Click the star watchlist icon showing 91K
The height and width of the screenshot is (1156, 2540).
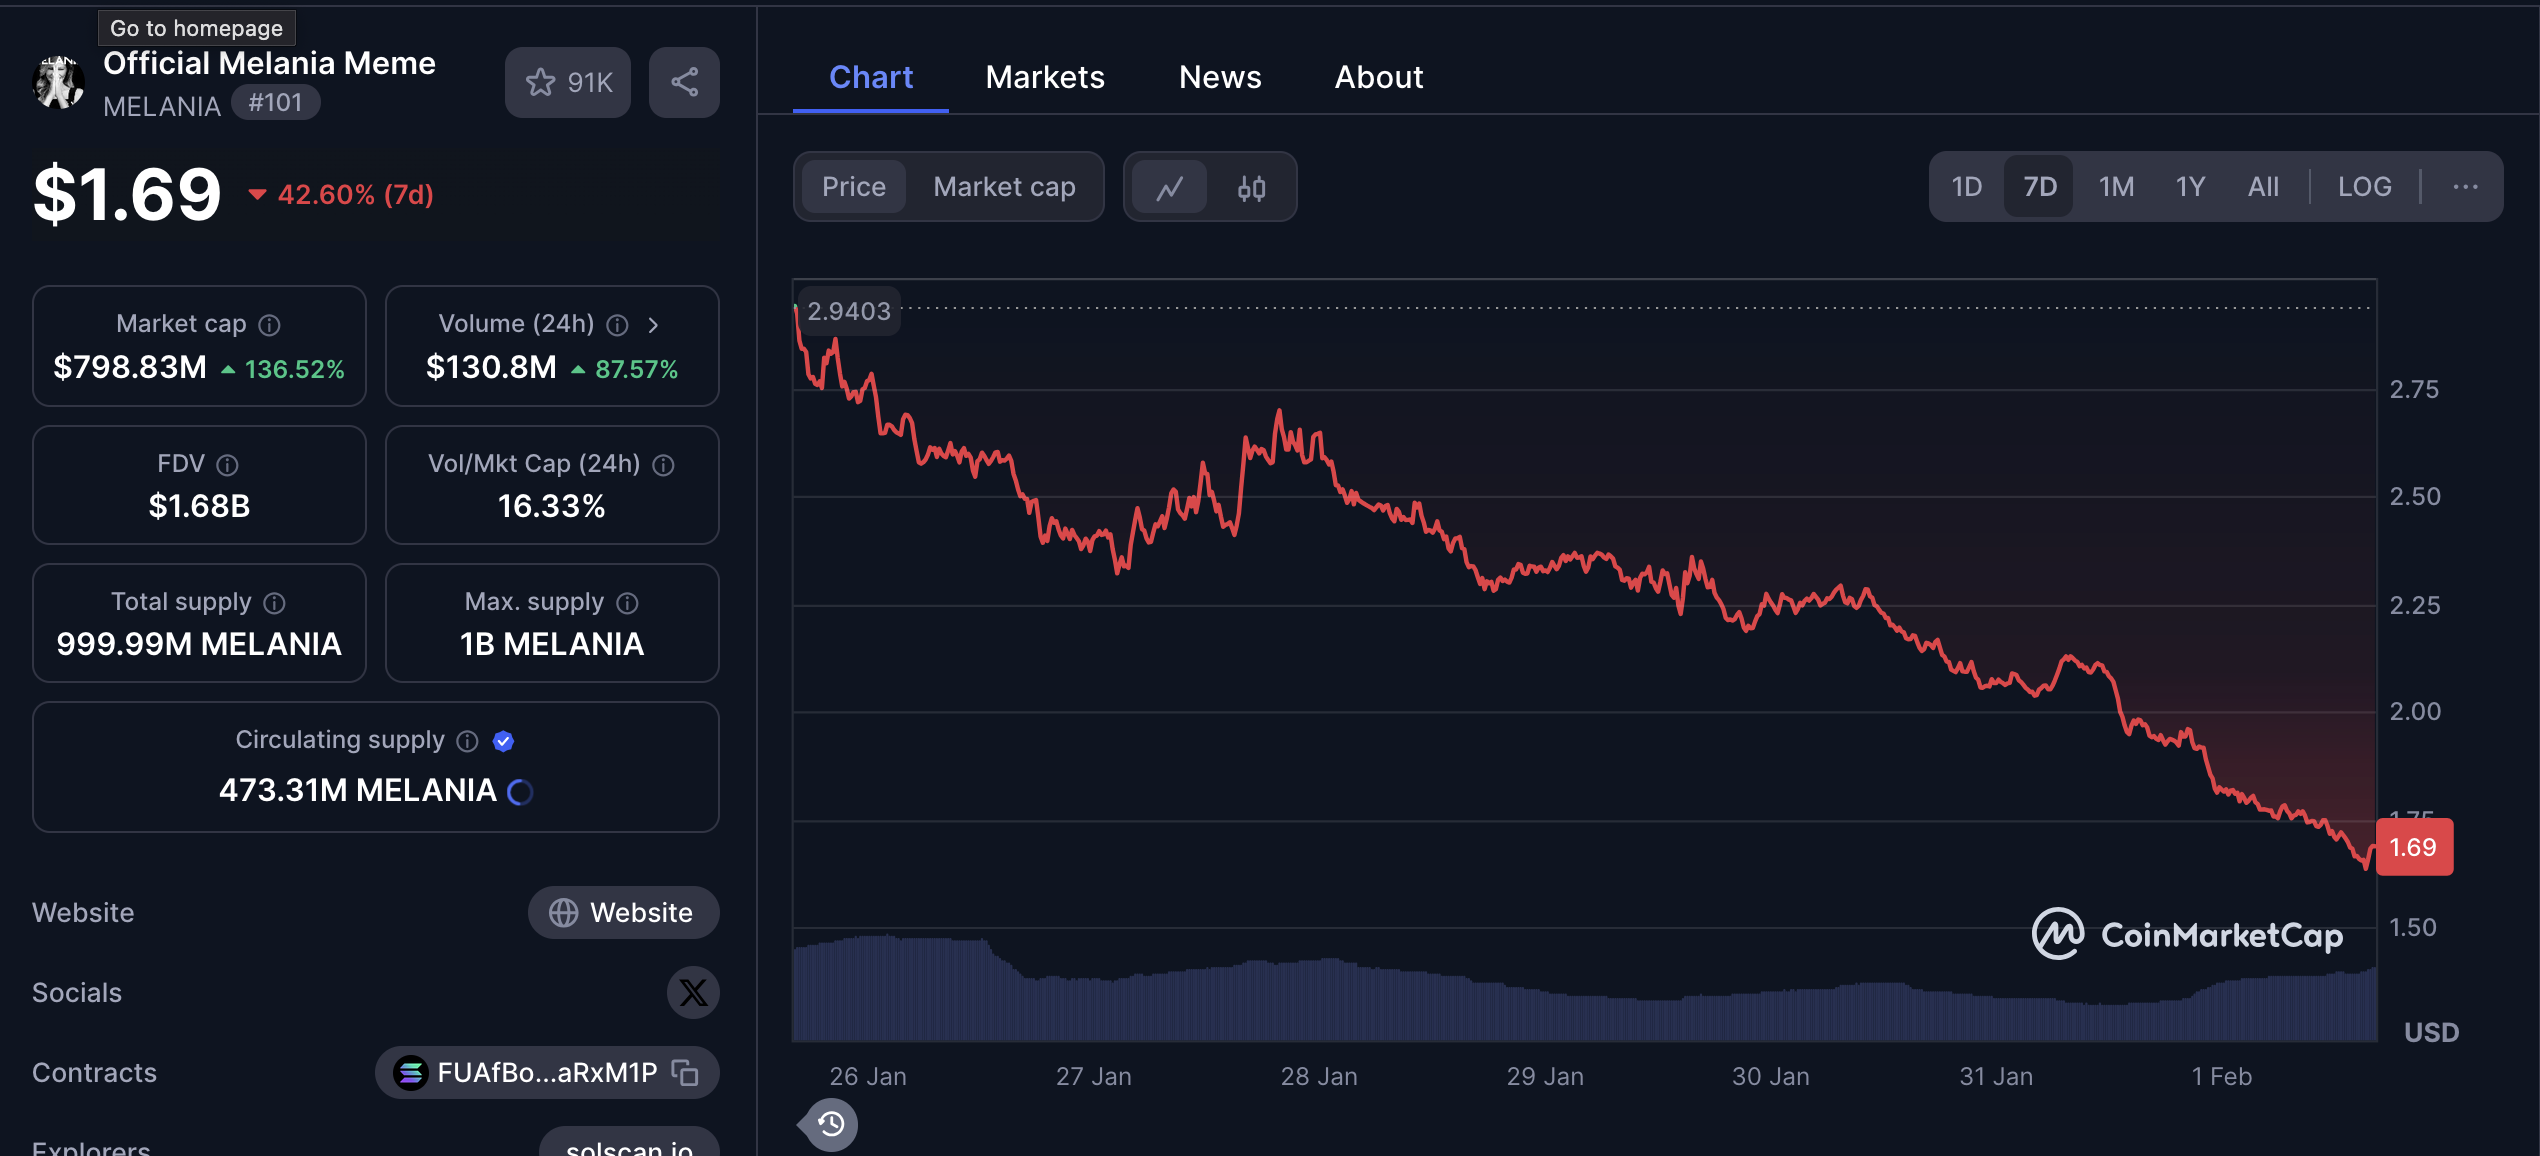click(x=567, y=82)
